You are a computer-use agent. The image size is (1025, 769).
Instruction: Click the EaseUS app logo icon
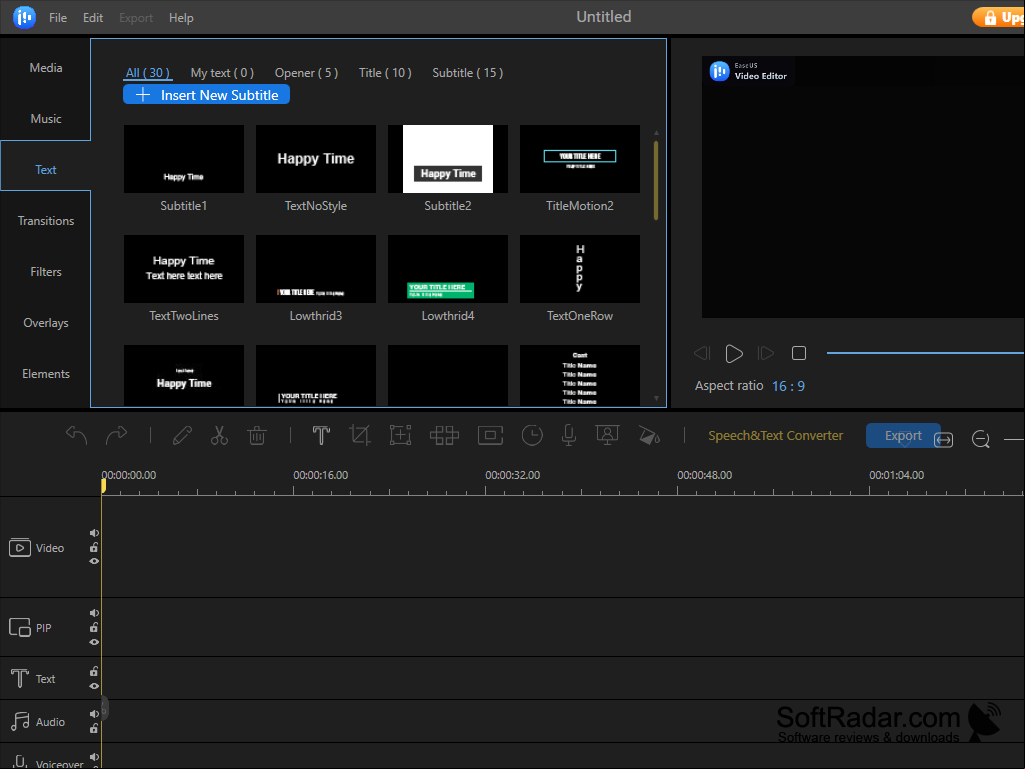(x=24, y=17)
